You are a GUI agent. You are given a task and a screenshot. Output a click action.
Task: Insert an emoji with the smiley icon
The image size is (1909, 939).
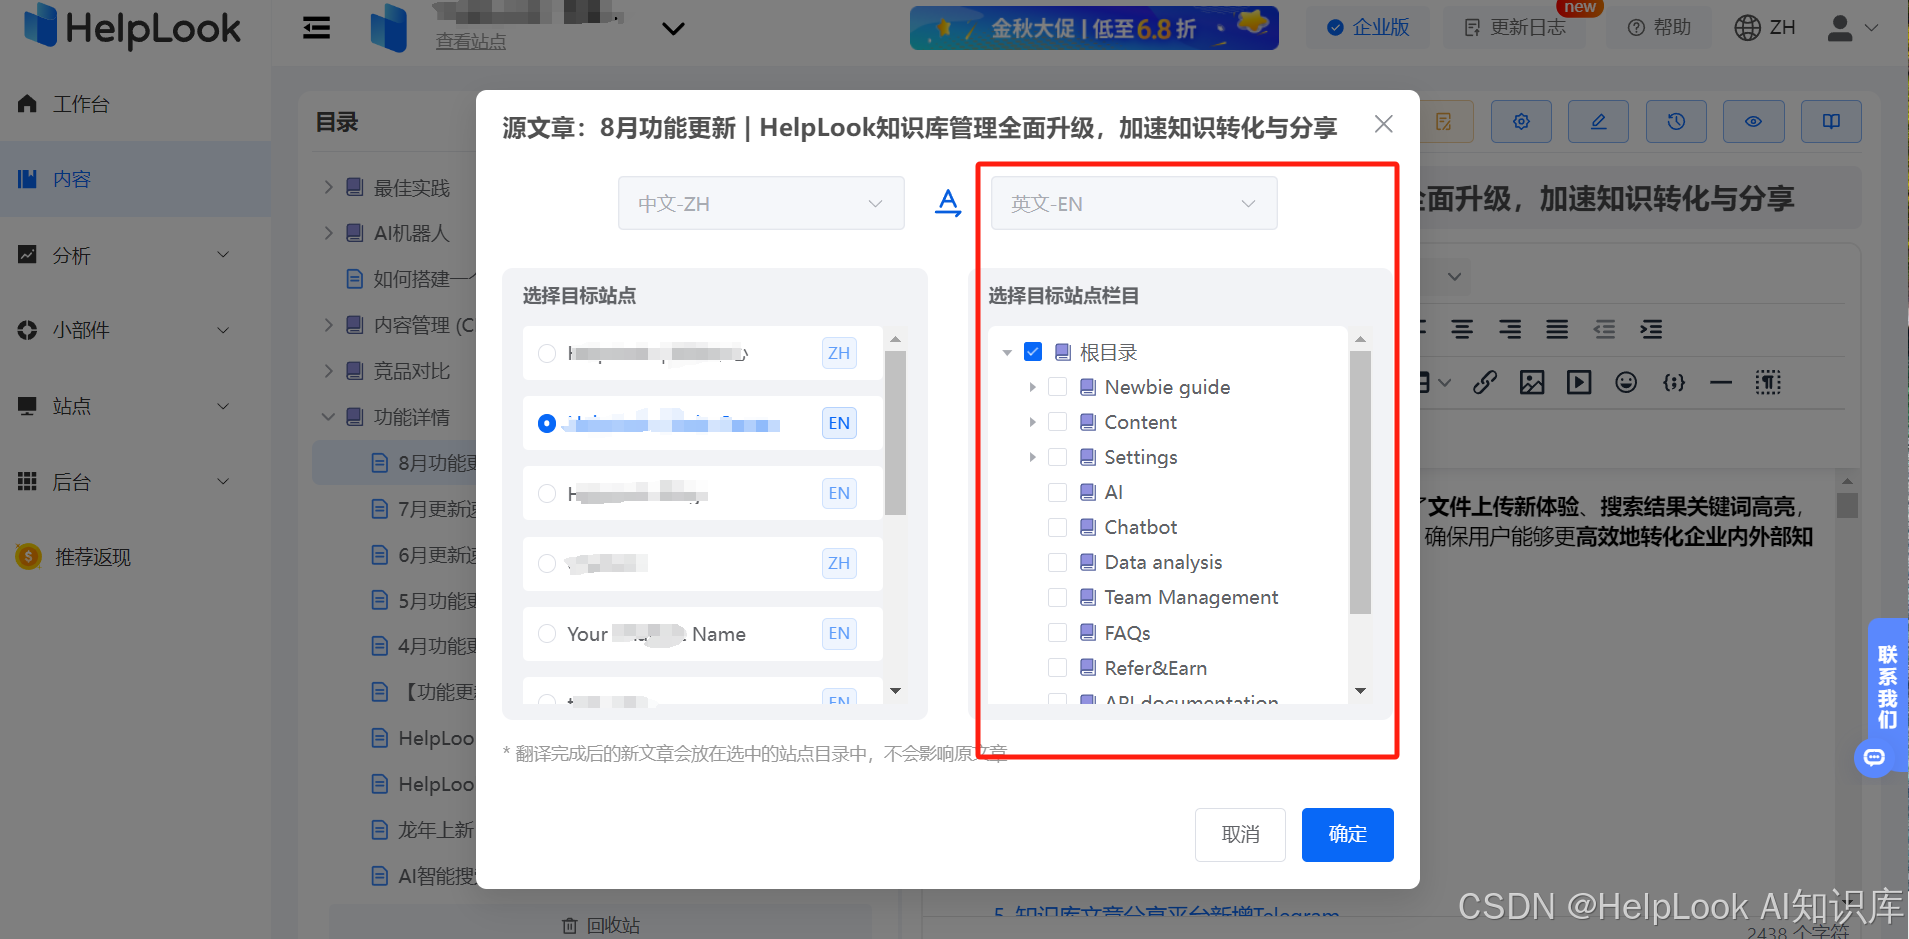[1626, 382]
